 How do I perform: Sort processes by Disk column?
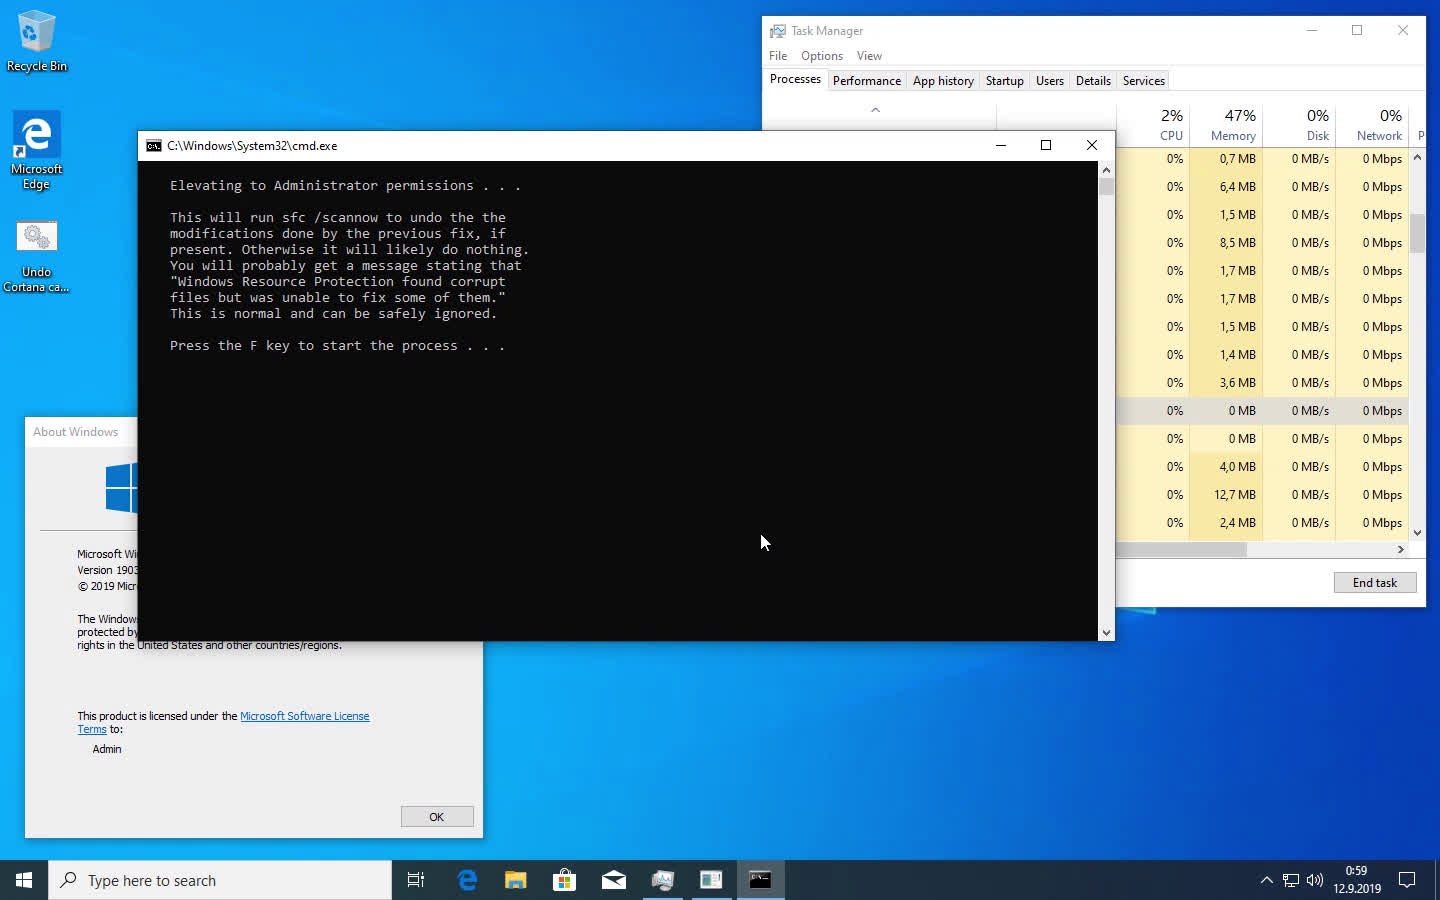[x=1298, y=124]
